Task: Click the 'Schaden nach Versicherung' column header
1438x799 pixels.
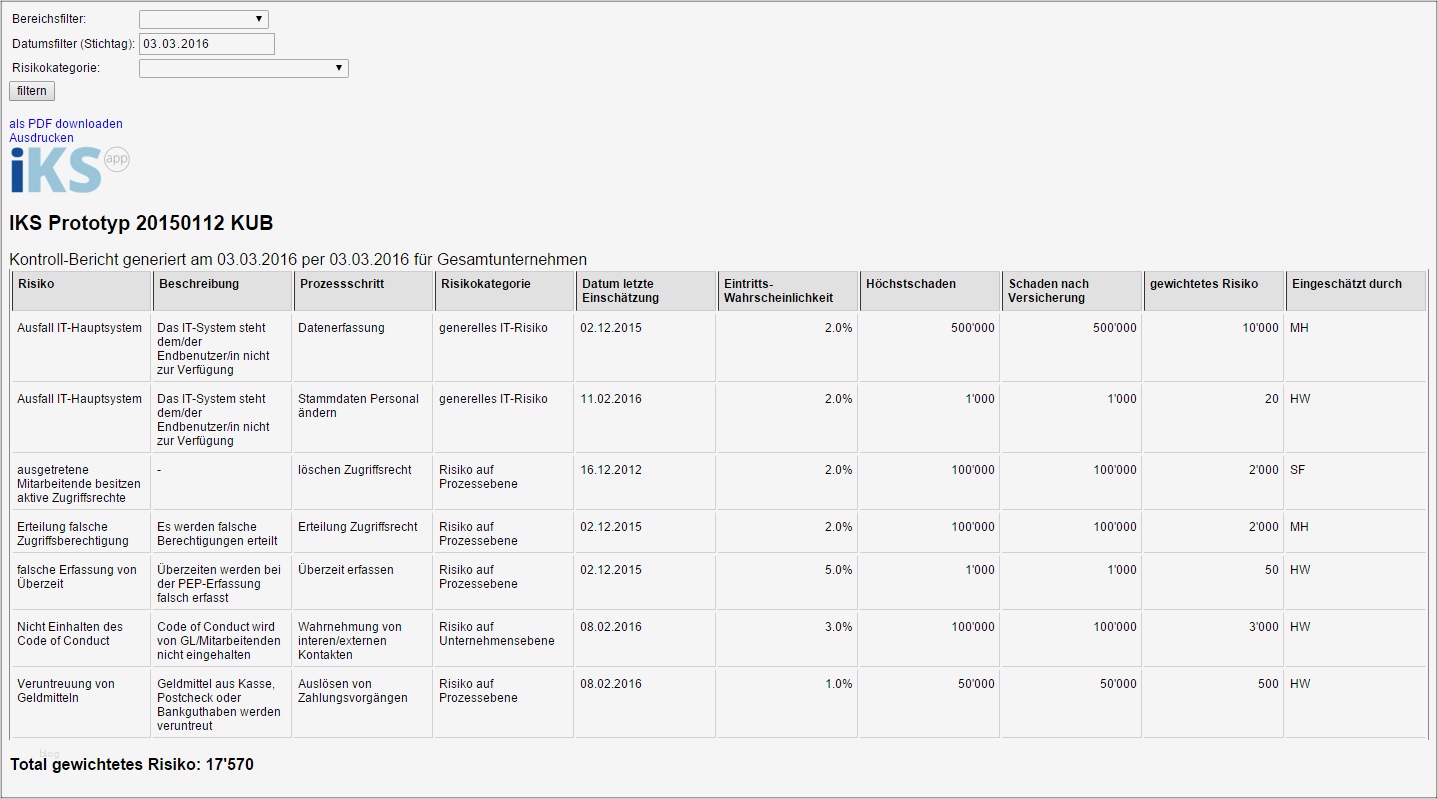Action: [x=1049, y=291]
